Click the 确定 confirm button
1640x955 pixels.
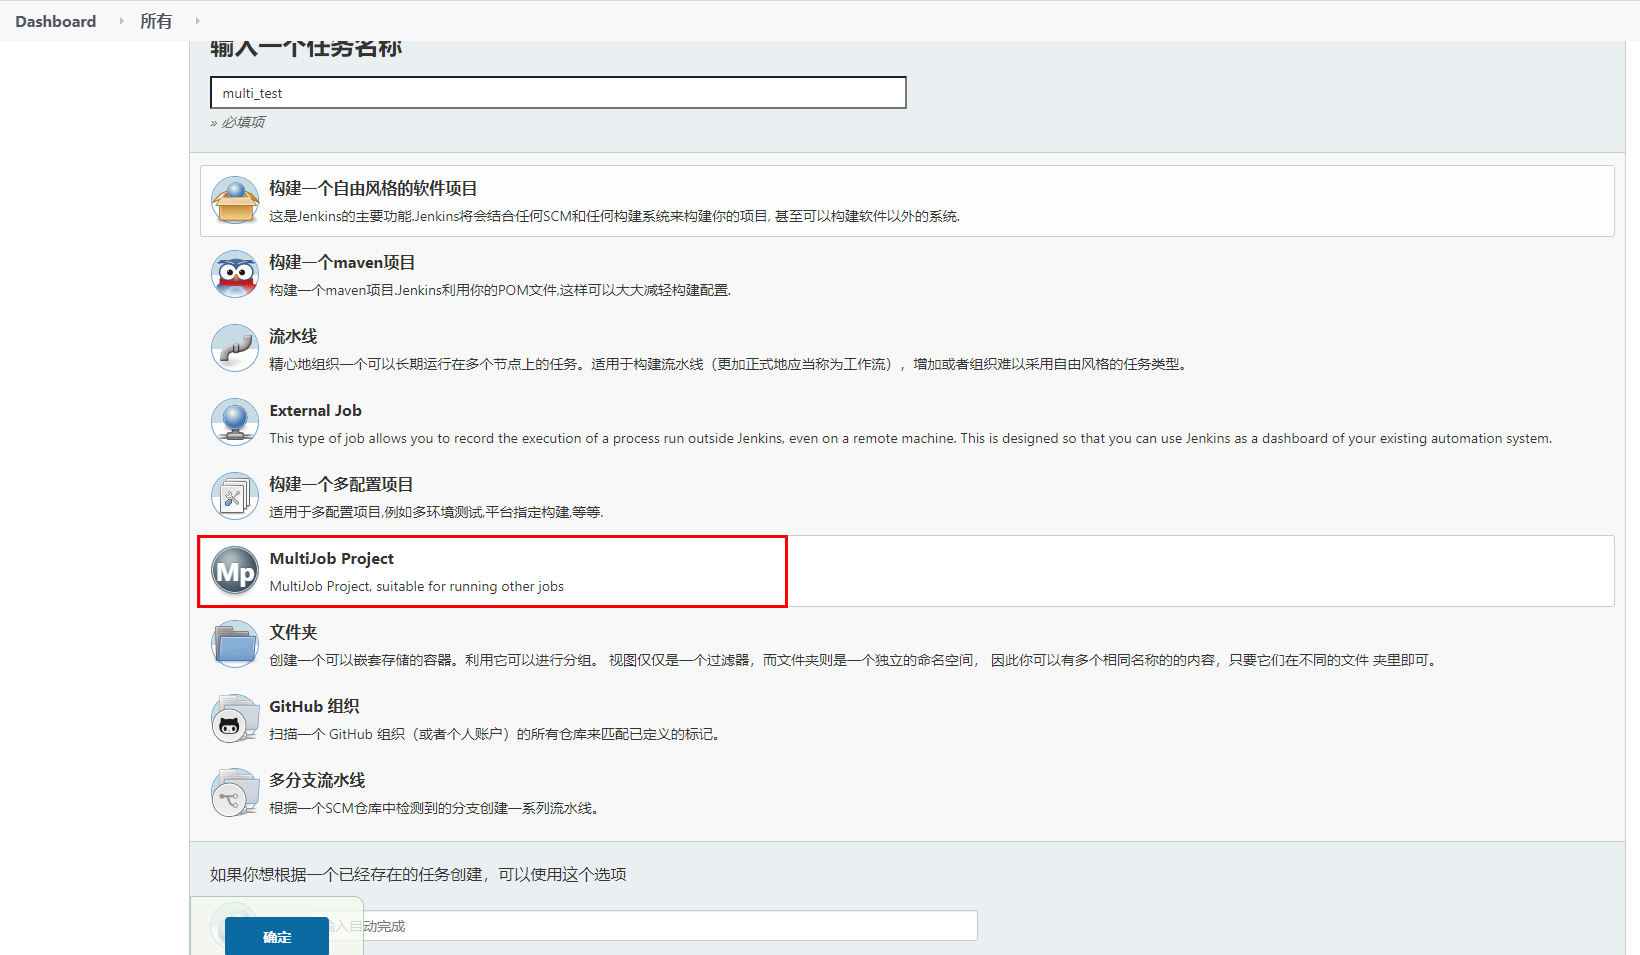tap(277, 937)
